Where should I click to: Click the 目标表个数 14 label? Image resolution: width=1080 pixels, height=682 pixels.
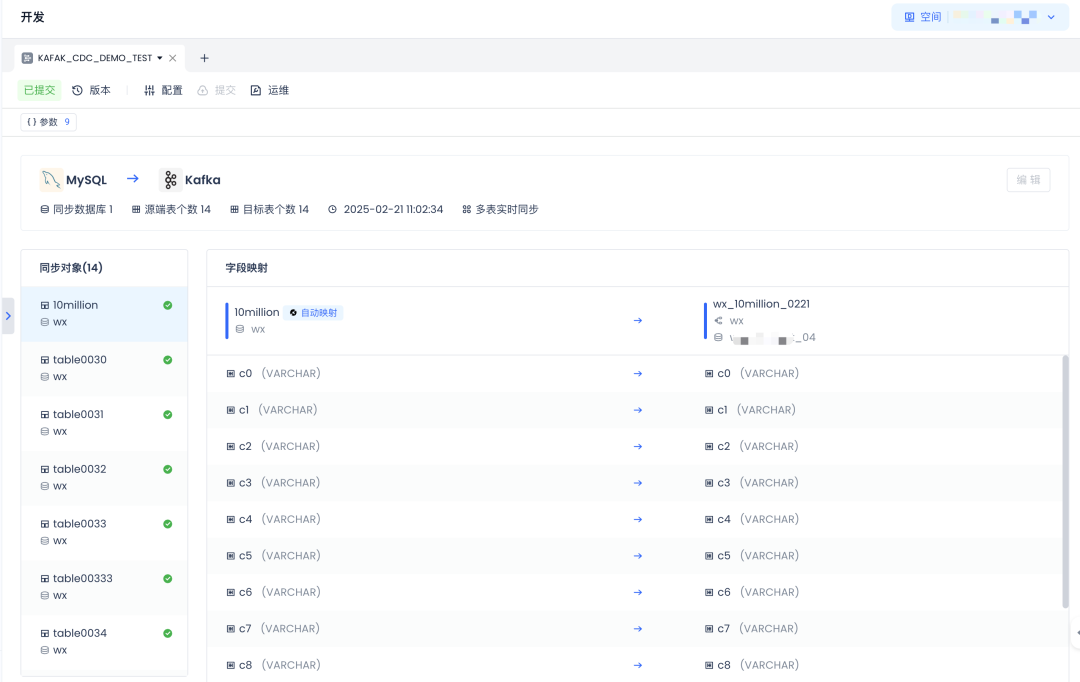(x=269, y=209)
